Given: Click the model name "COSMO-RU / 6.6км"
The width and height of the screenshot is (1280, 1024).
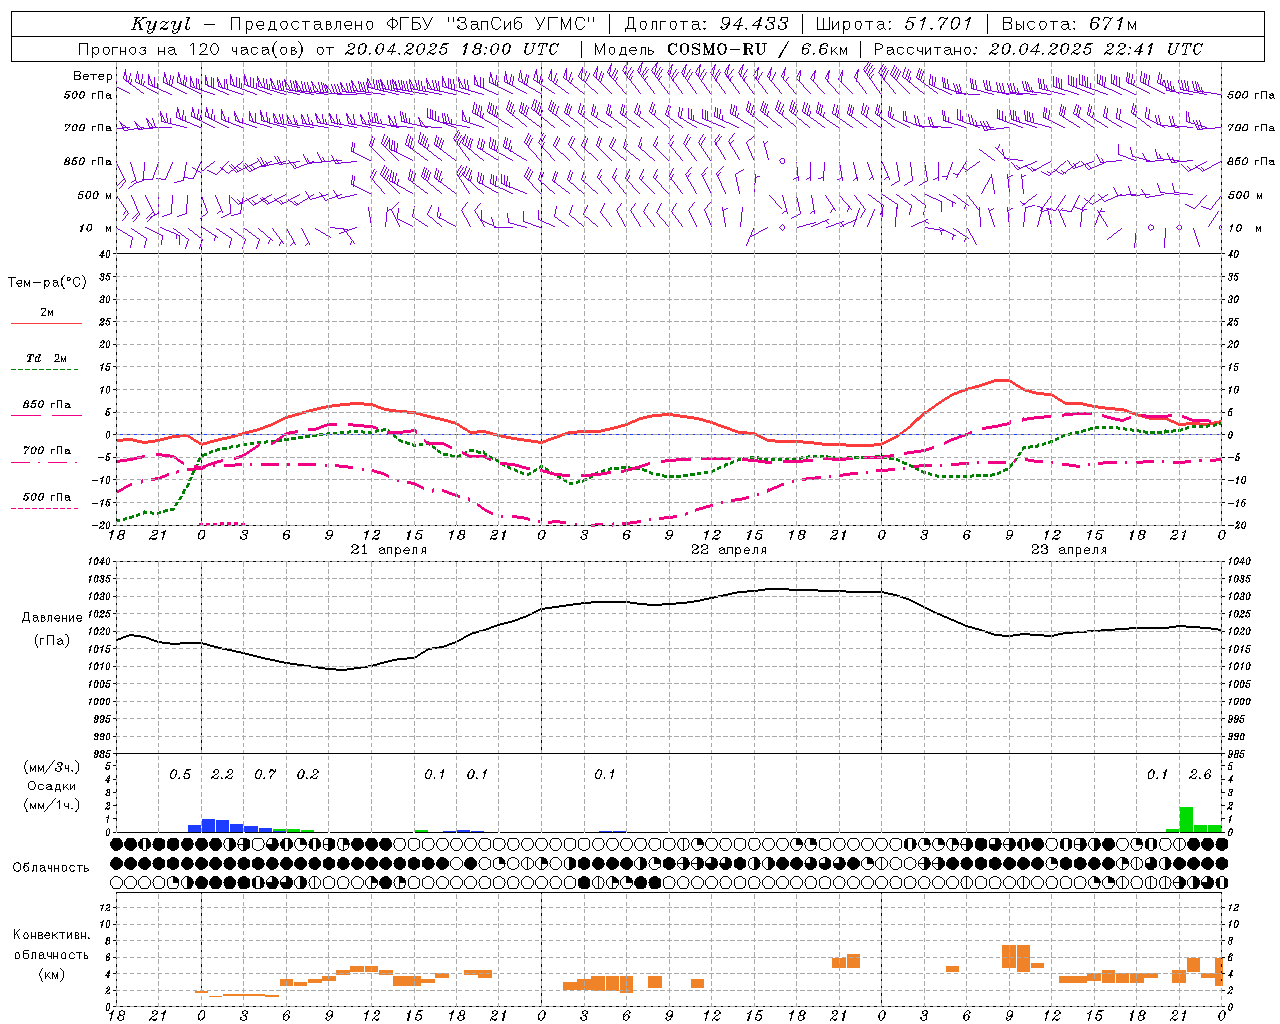Looking at the screenshot, I should (757, 49).
